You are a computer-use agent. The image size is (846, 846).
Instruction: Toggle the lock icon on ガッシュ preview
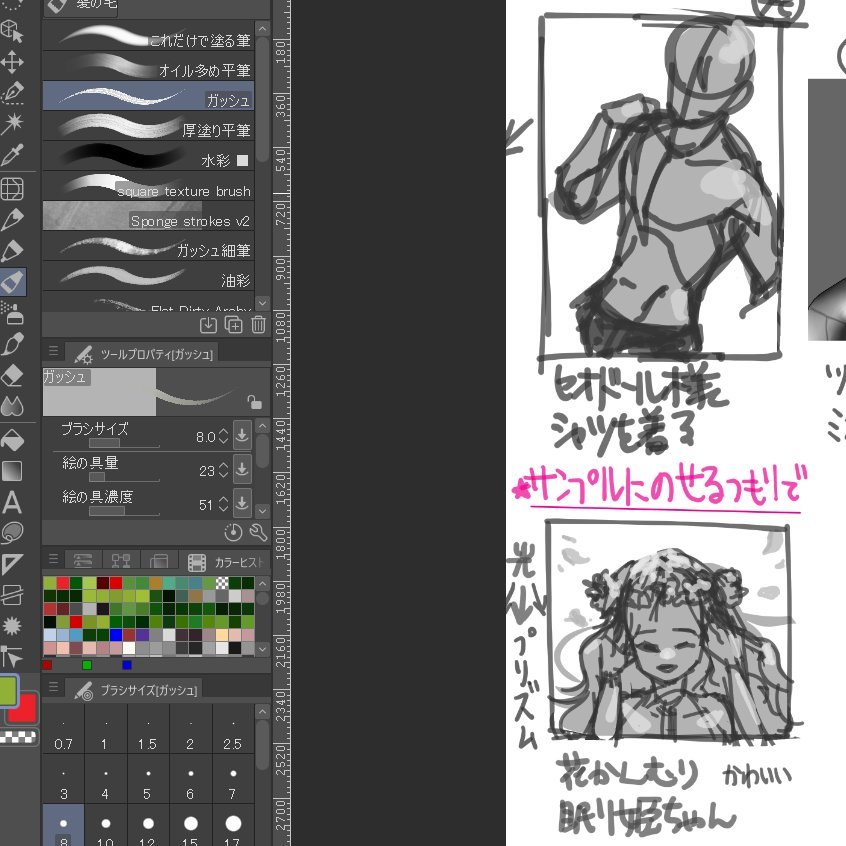click(254, 402)
